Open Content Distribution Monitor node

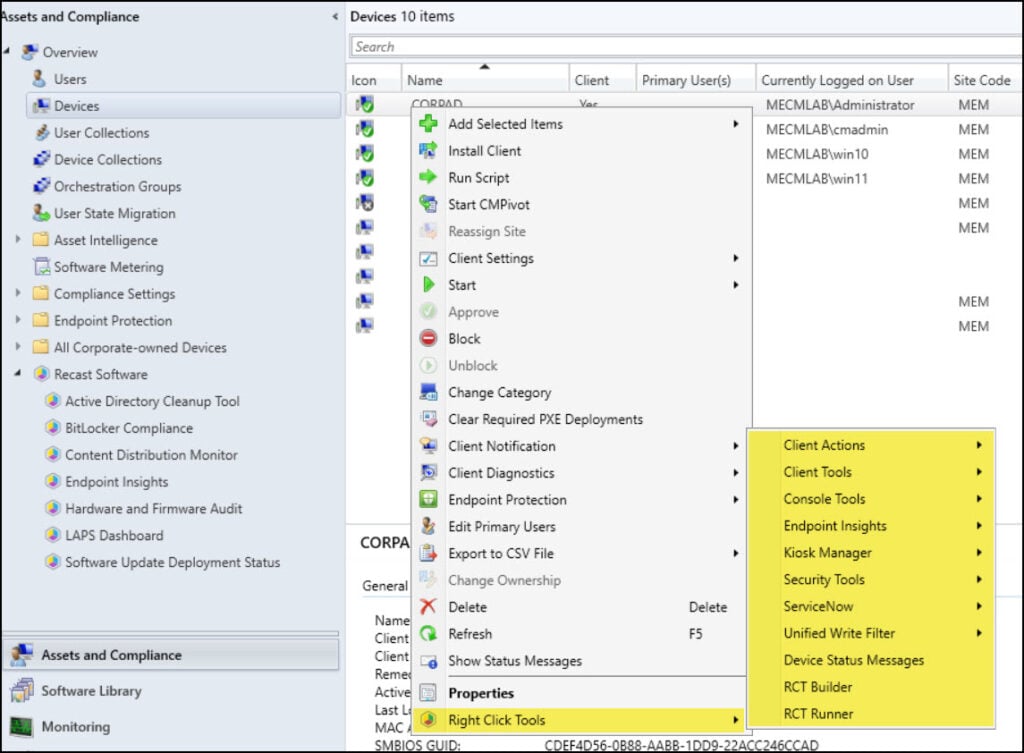[151, 455]
